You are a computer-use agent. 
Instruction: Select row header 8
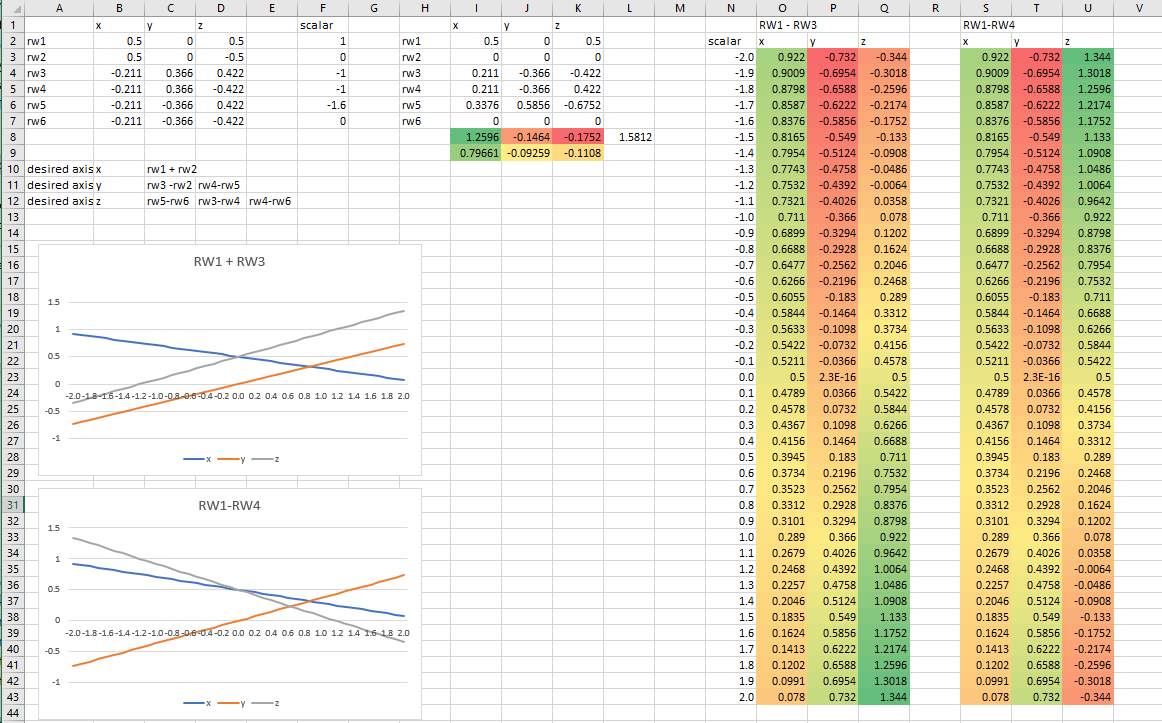pos(12,137)
